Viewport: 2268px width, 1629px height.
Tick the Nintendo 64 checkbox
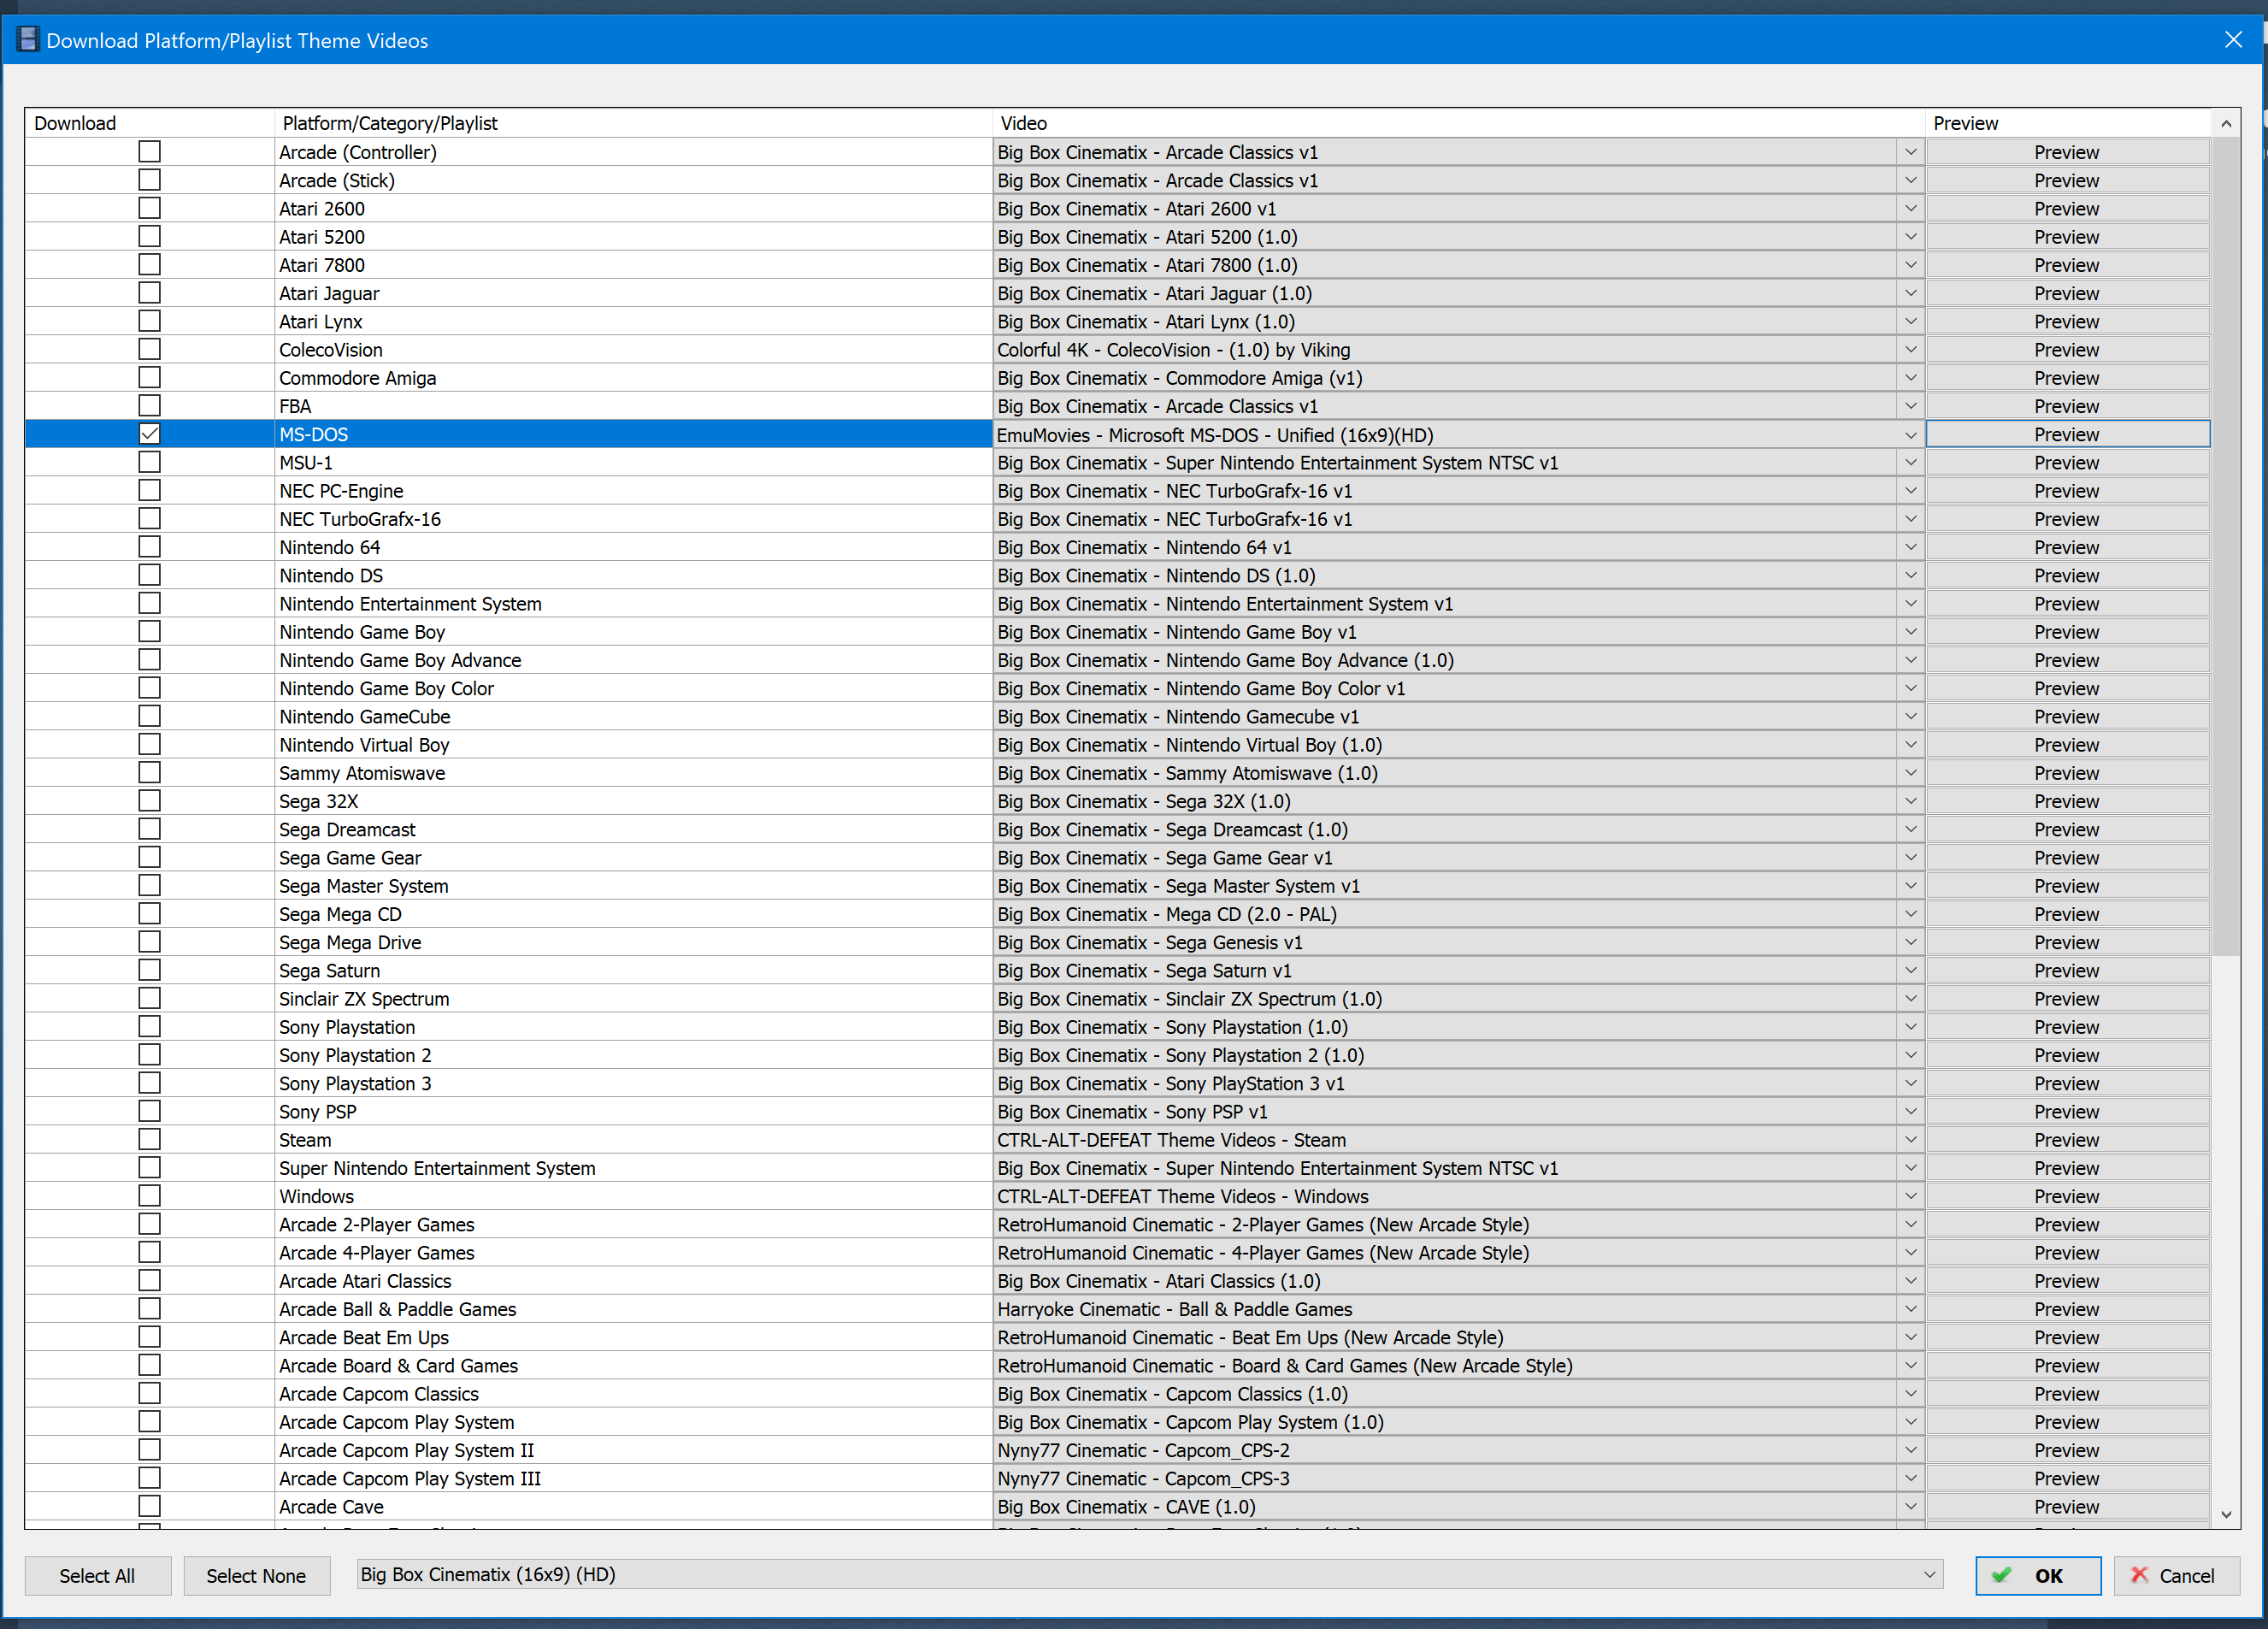click(x=150, y=547)
